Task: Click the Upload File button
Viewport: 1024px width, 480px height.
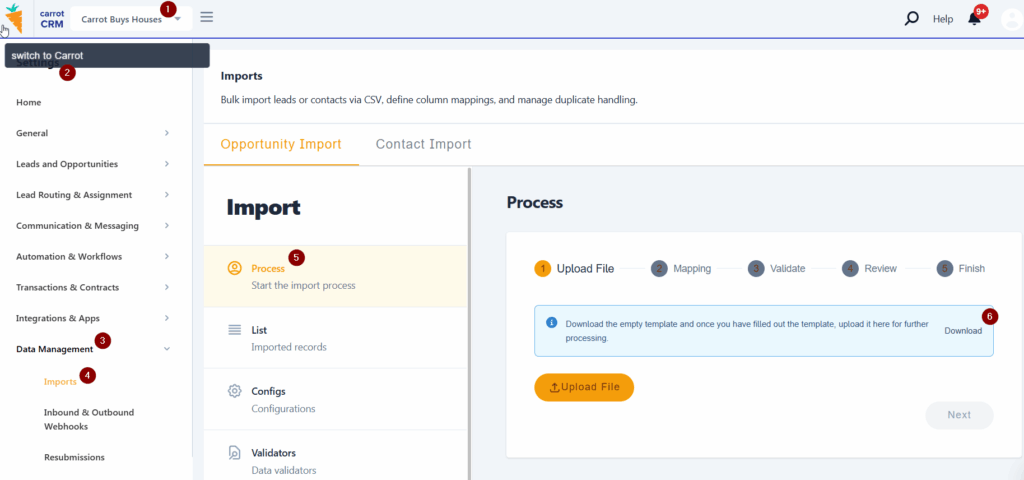Action: [x=584, y=387]
